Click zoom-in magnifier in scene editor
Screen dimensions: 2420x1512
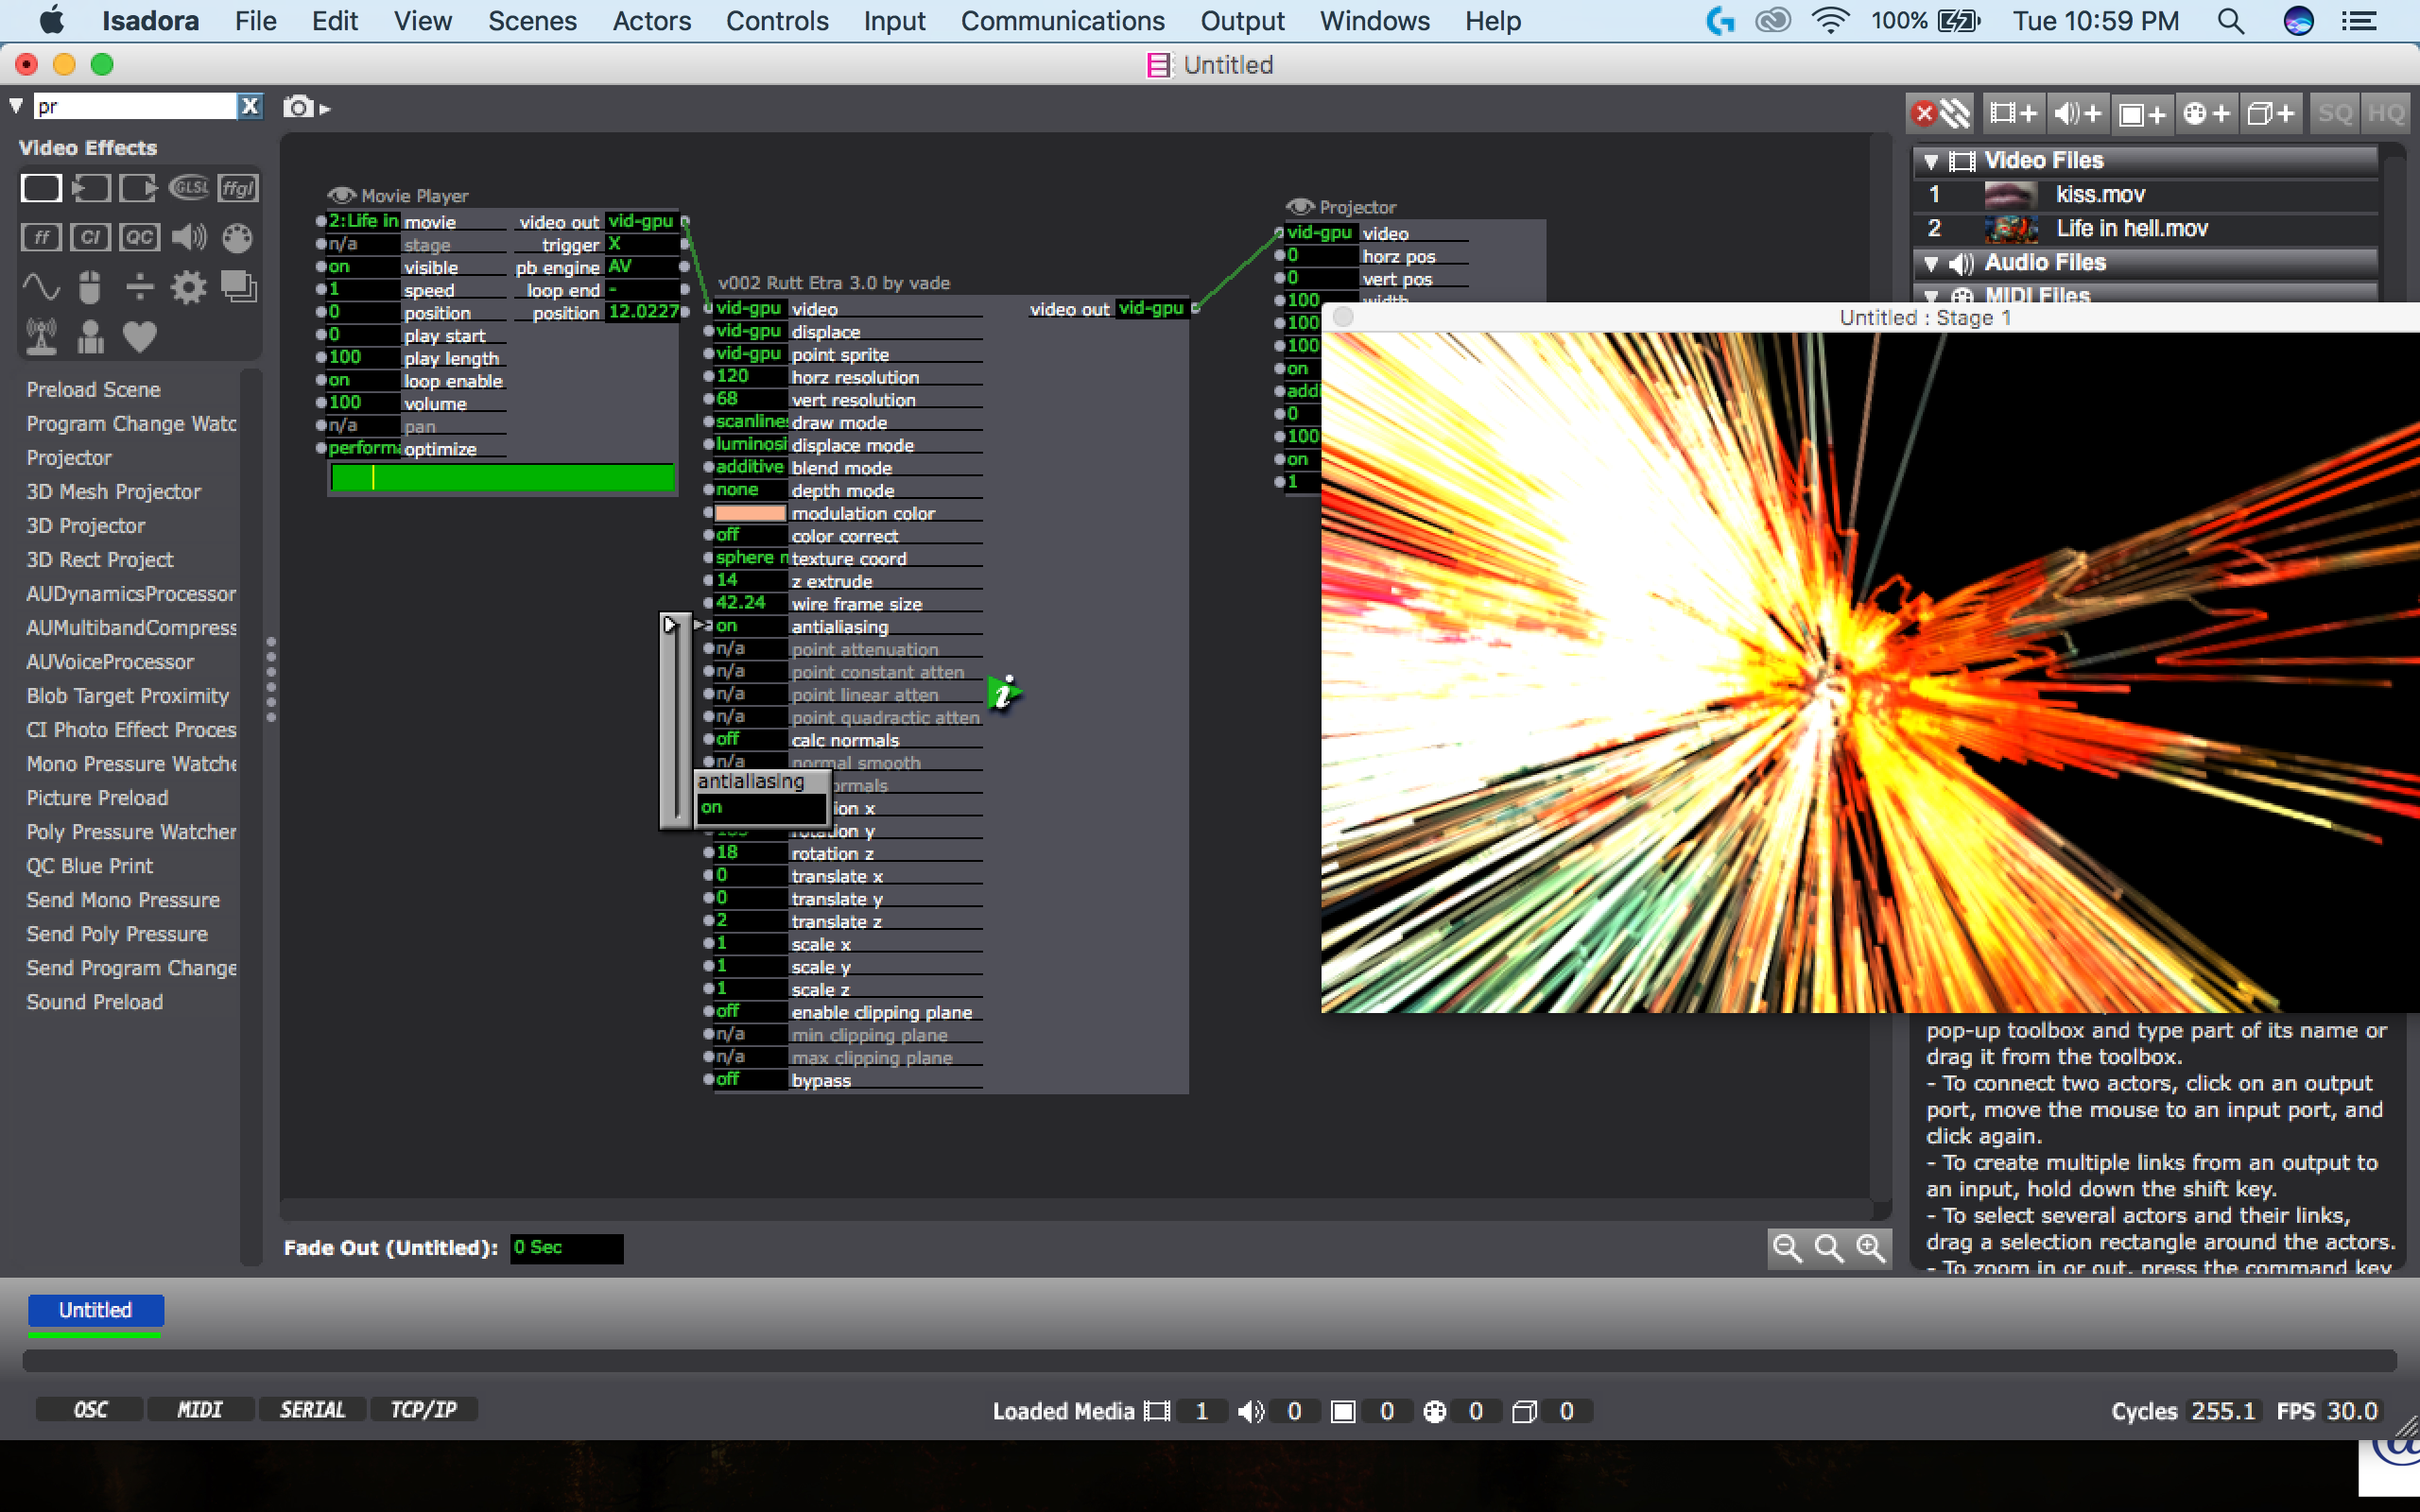pyautogui.click(x=1871, y=1248)
